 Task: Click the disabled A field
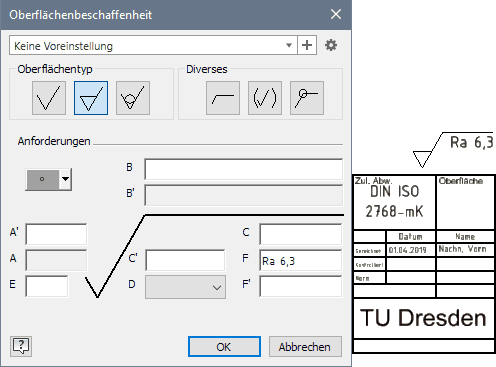[x=56, y=260]
